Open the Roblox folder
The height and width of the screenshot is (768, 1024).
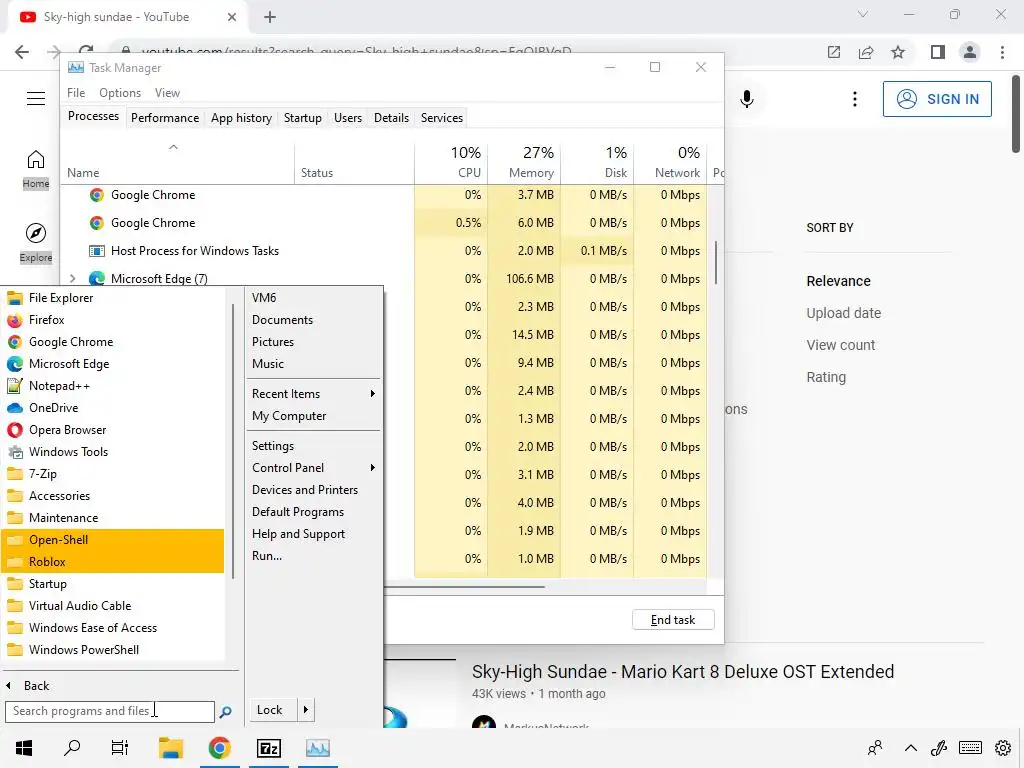pyautogui.click(x=114, y=562)
